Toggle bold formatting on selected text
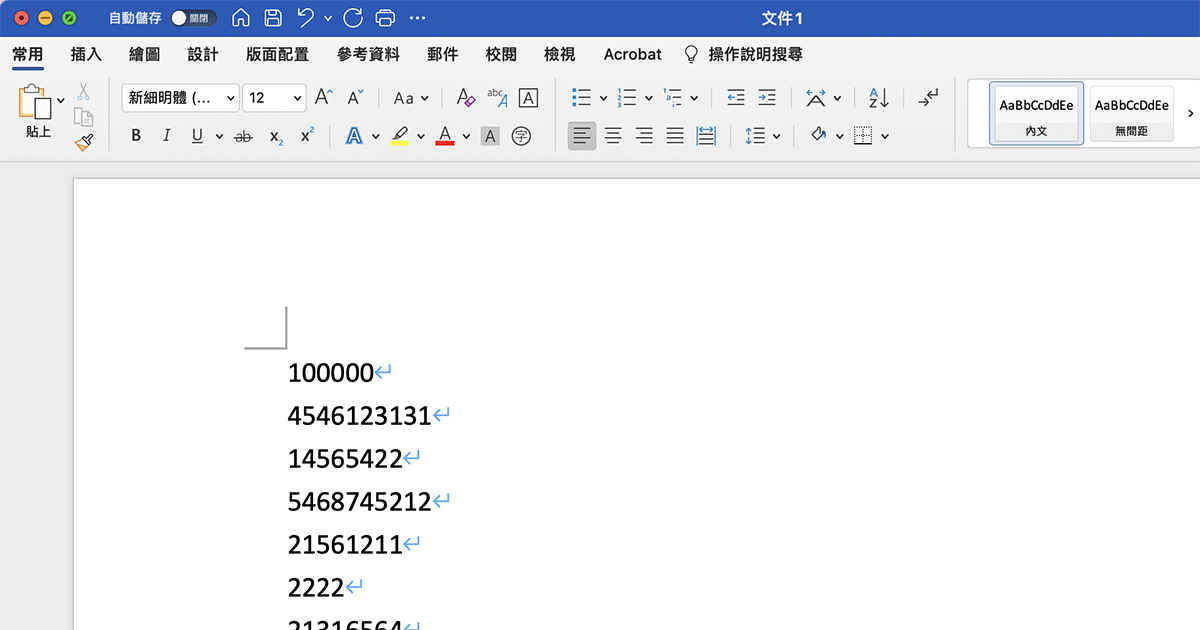Image resolution: width=1200 pixels, height=630 pixels. 135,135
